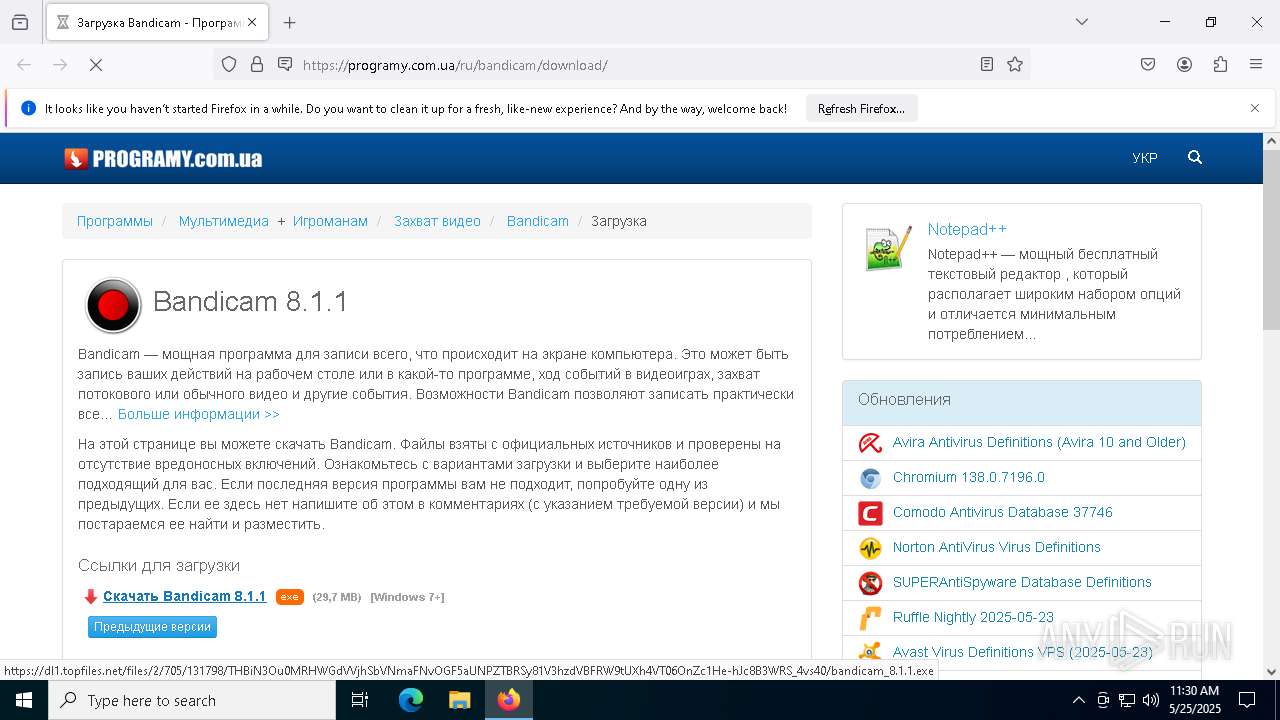Stop page loading with the X button
This screenshot has height=720, width=1280.
[x=96, y=65]
